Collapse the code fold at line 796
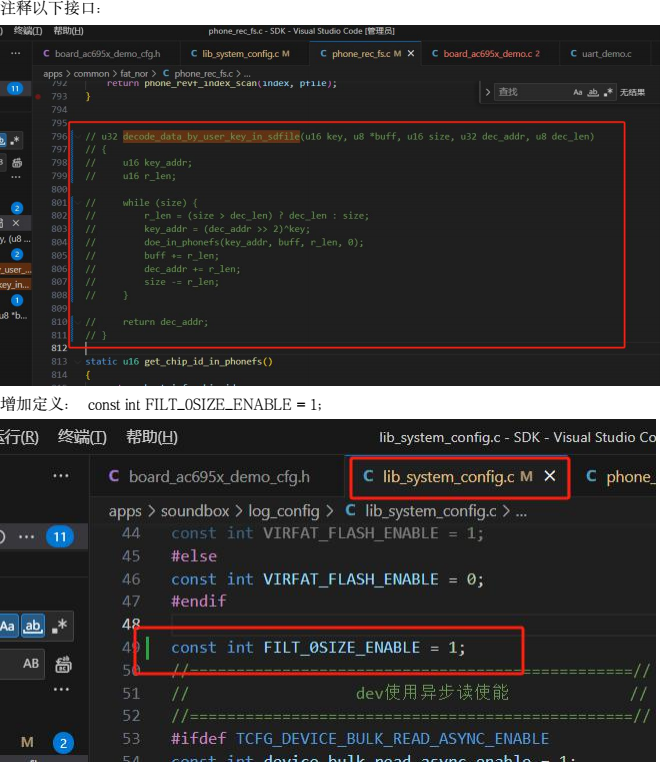660x762 pixels. click(x=77, y=137)
